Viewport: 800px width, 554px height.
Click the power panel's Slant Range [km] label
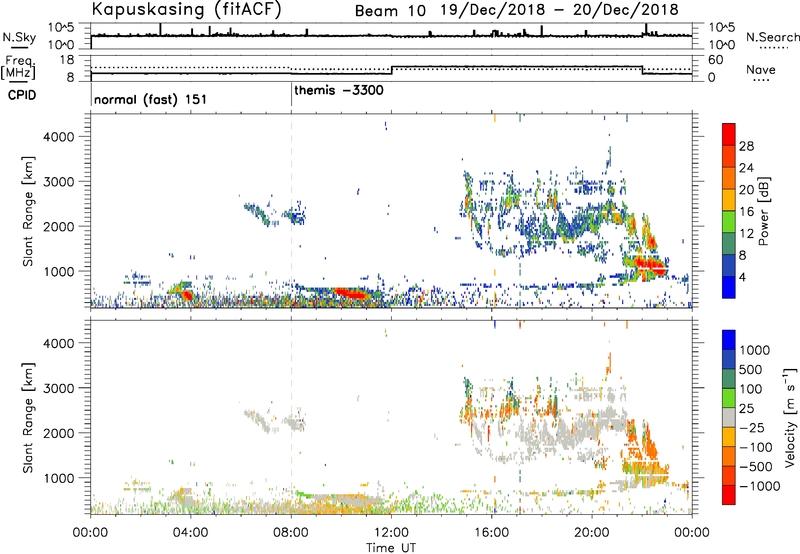28,211
